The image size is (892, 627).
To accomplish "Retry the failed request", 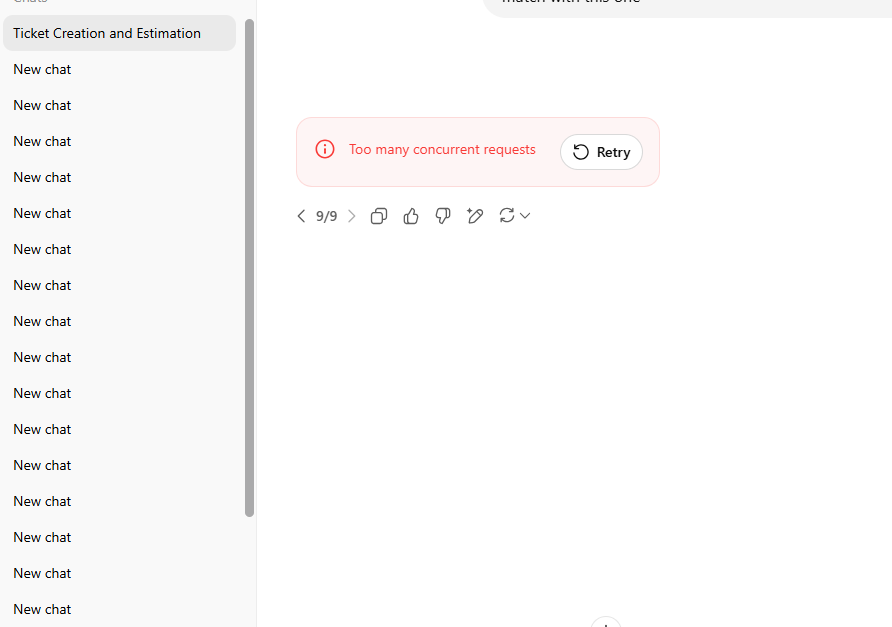I will (x=601, y=152).
